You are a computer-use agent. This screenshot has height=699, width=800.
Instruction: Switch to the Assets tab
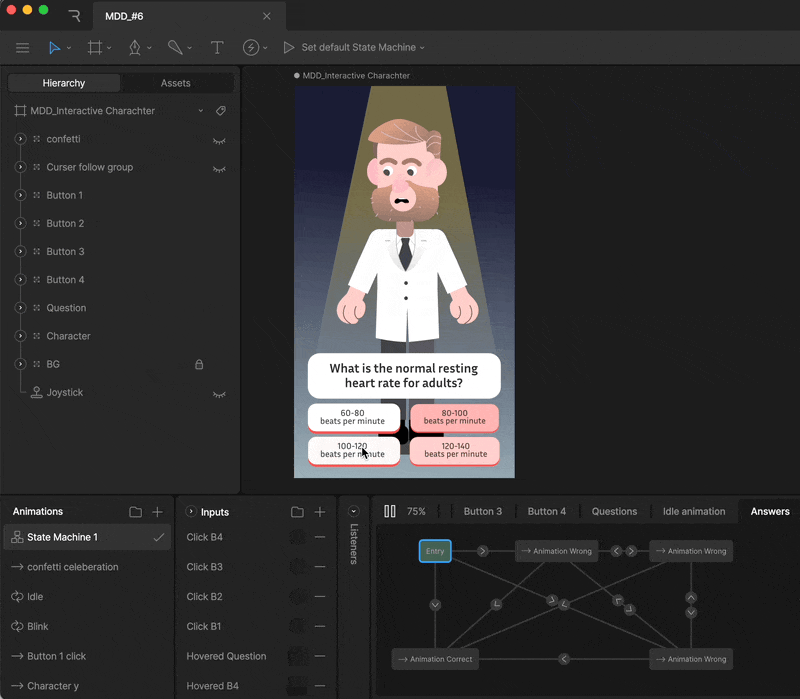tap(176, 83)
